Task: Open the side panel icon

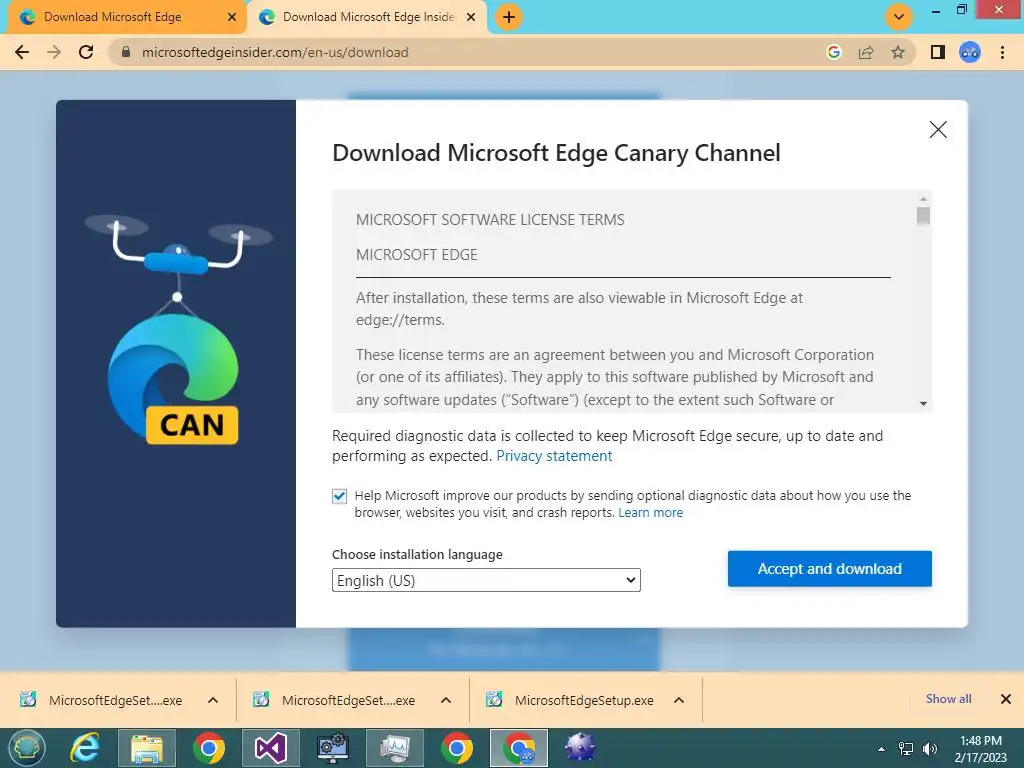Action: click(x=938, y=52)
